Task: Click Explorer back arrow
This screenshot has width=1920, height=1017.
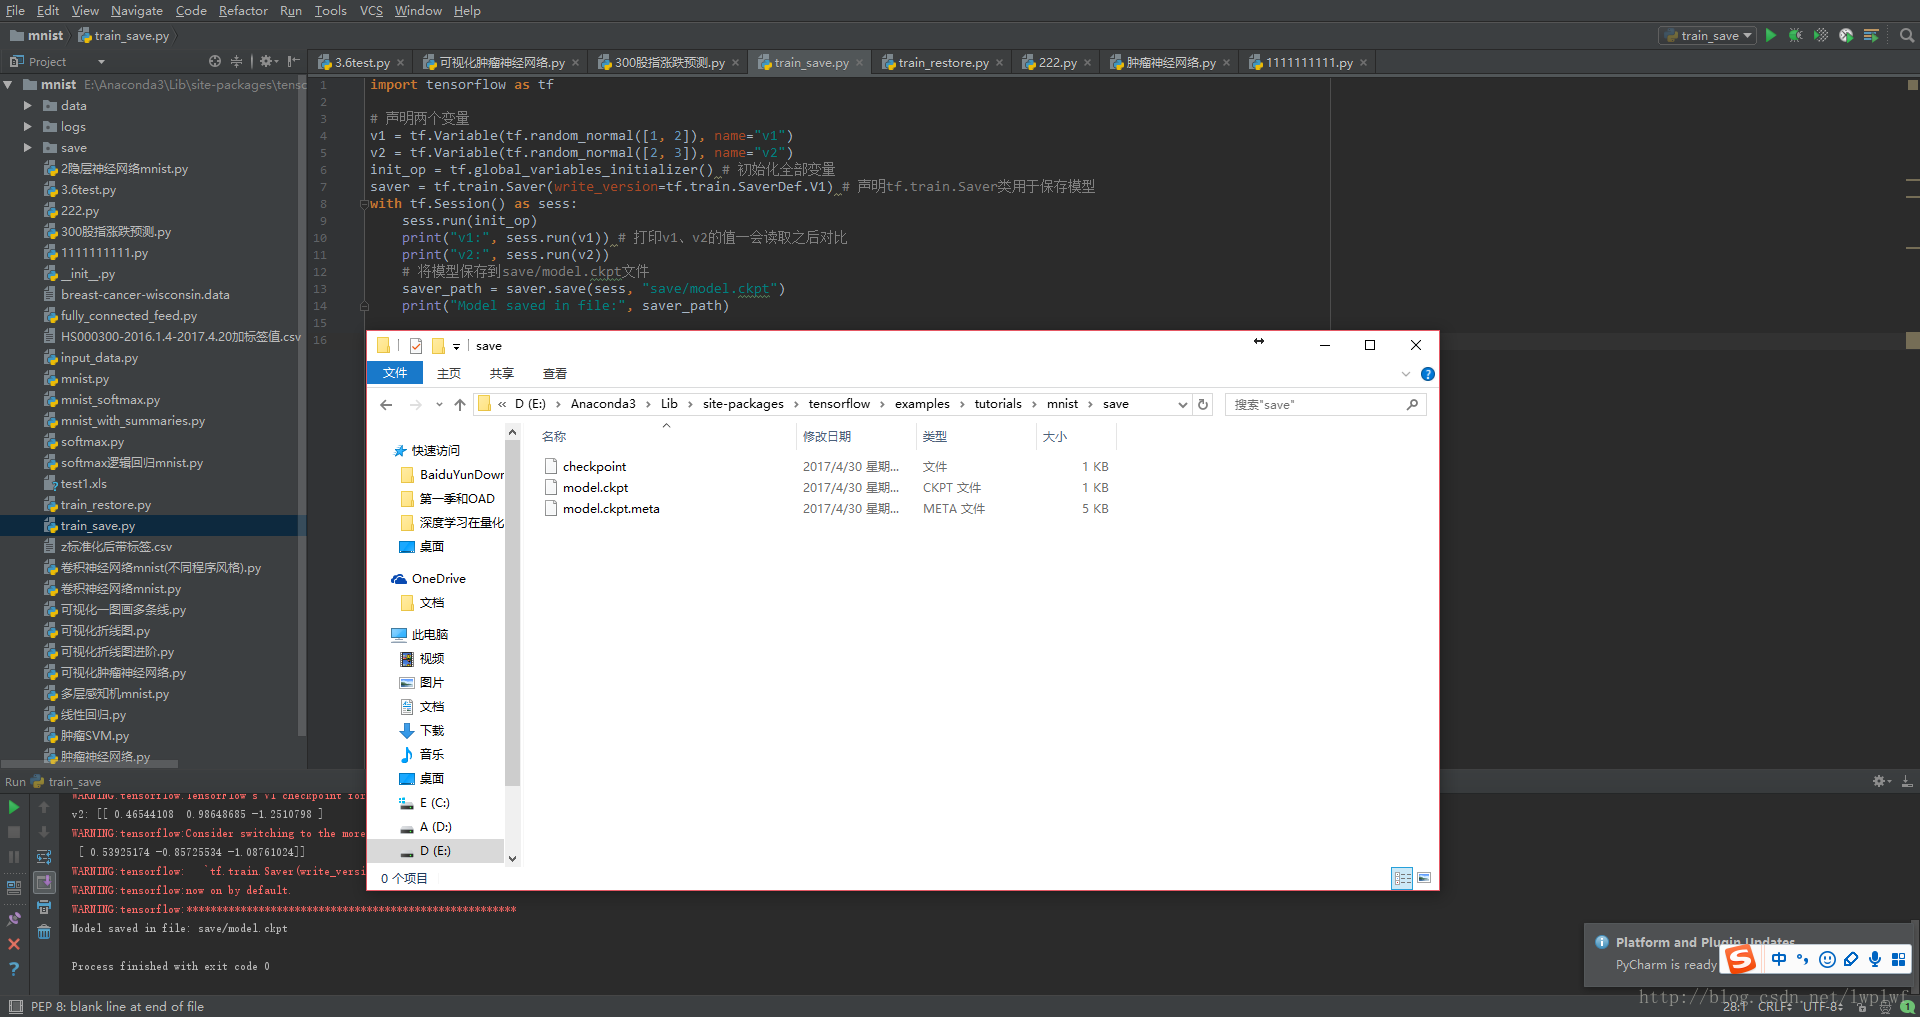Action: point(387,404)
